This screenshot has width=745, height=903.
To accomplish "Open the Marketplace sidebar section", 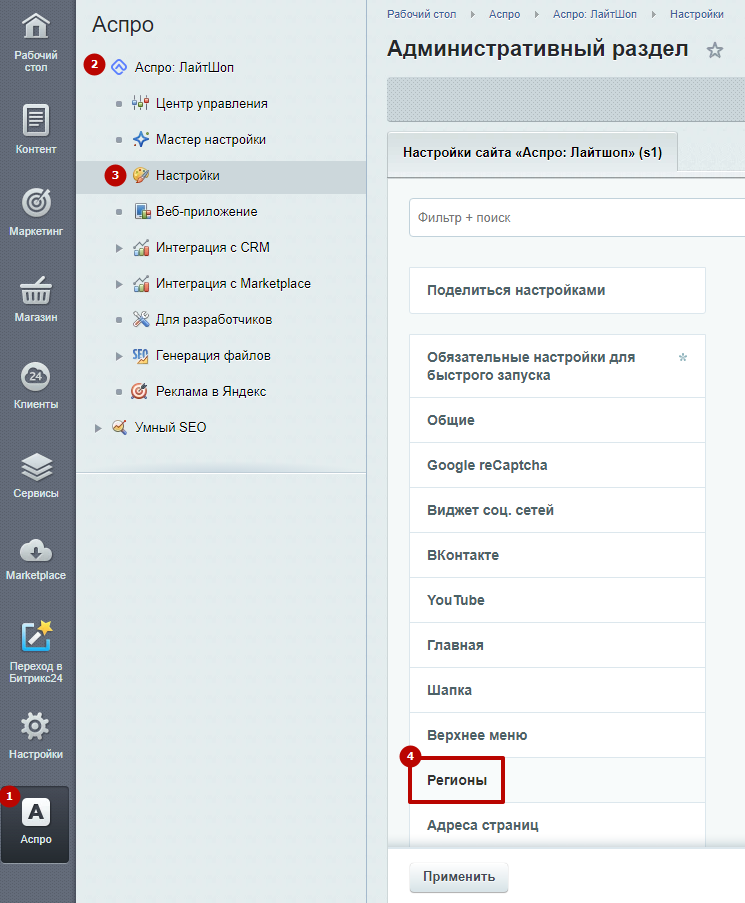I will pyautogui.click(x=36, y=560).
